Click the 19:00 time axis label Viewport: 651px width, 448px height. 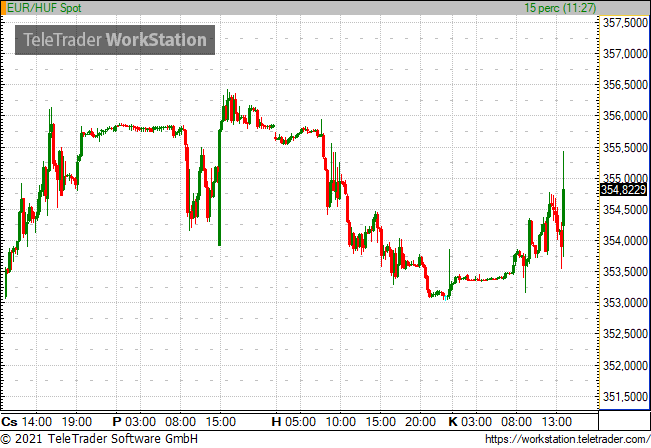(x=77, y=422)
